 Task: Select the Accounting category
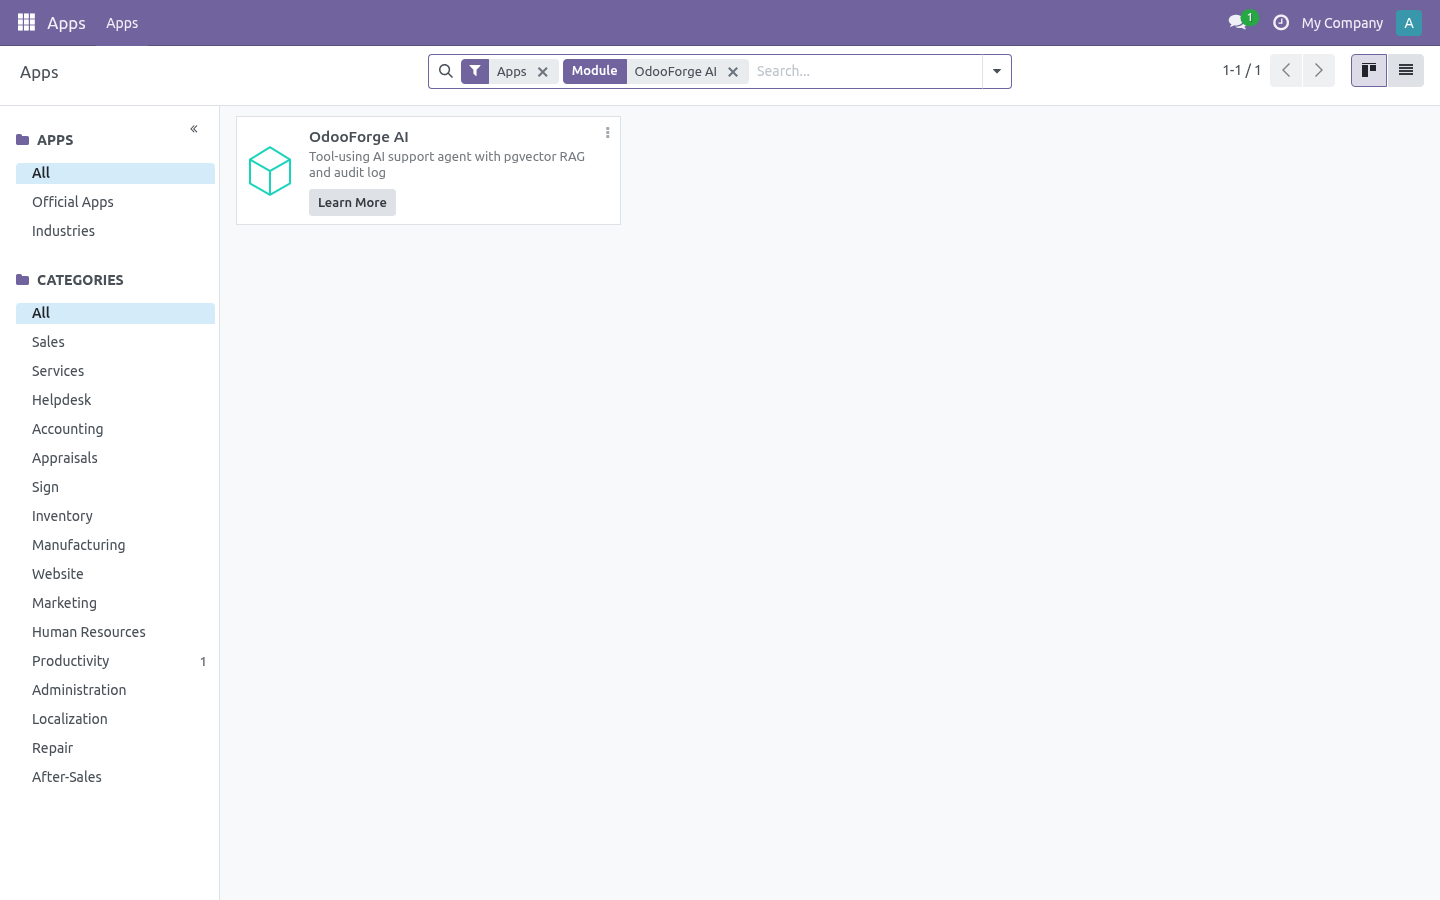[x=115, y=429]
